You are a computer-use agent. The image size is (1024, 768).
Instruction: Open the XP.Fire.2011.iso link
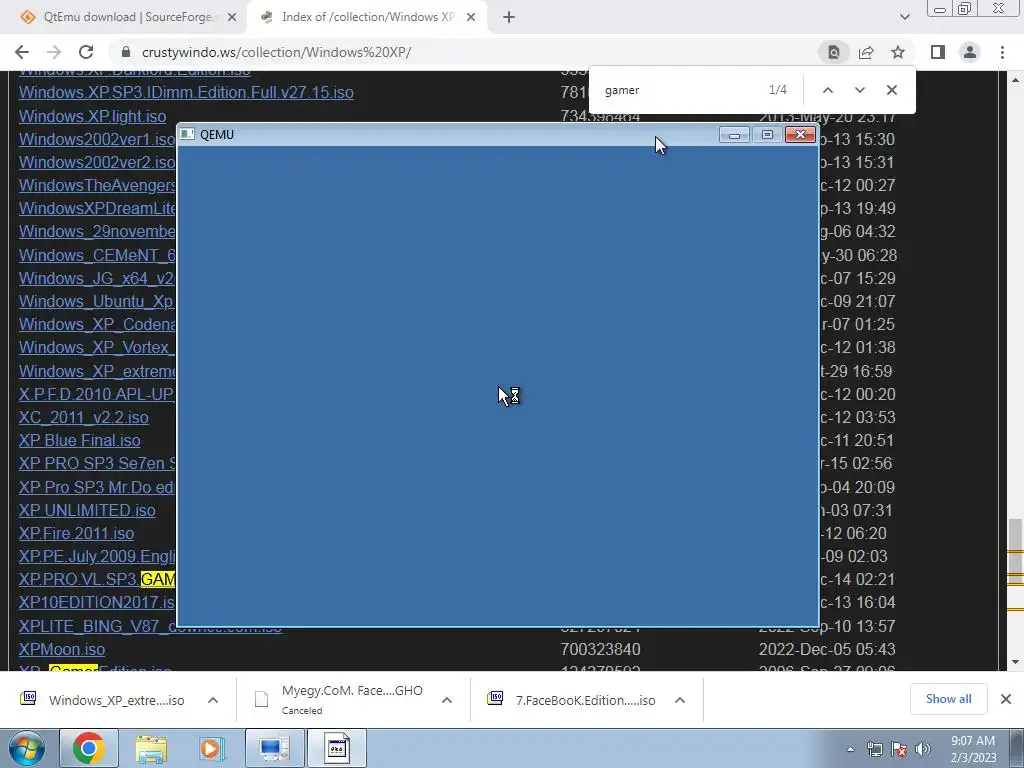pyautogui.click(x=76, y=534)
